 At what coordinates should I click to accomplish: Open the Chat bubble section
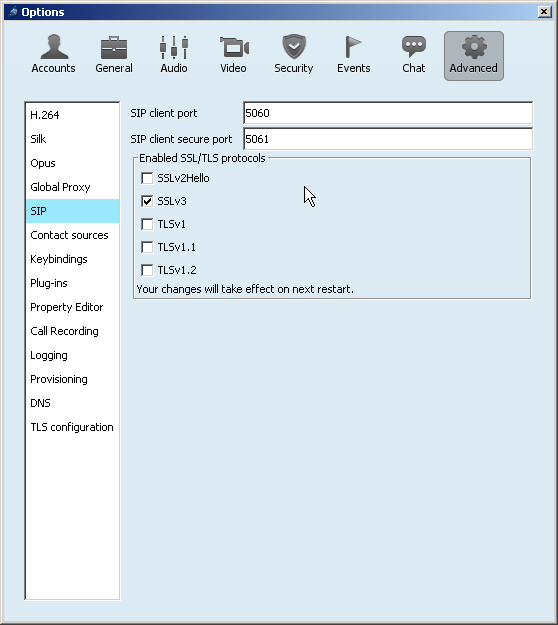pyautogui.click(x=414, y=55)
